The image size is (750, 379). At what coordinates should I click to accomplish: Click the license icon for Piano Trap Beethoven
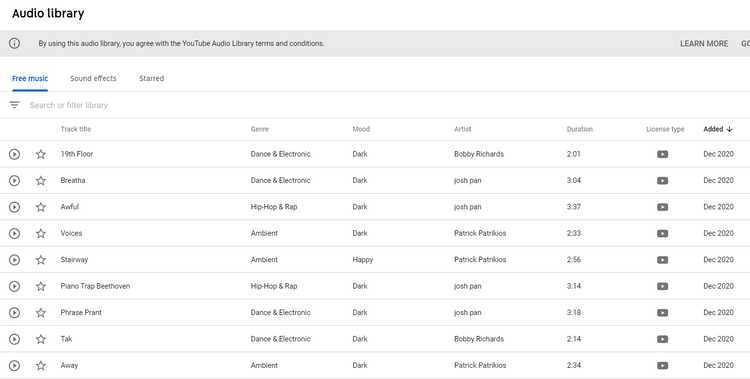point(662,286)
